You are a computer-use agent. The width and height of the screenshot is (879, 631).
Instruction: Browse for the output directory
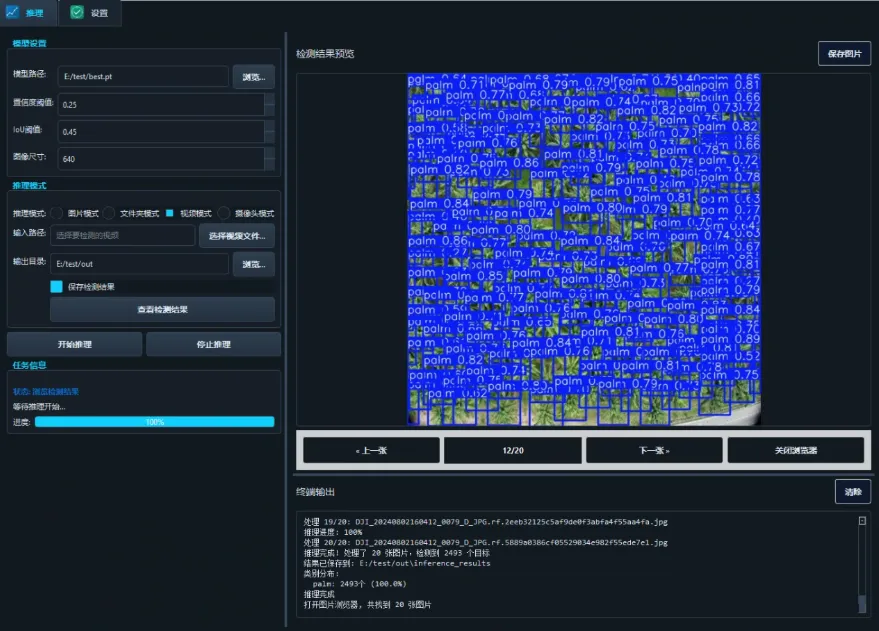[x=254, y=264]
